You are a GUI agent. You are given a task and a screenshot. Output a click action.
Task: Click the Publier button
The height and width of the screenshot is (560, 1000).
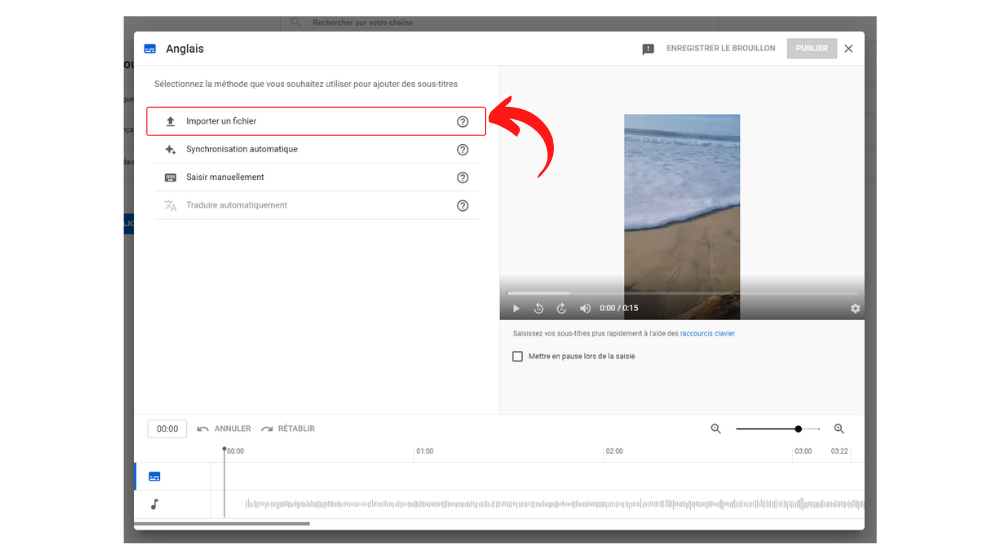click(x=811, y=48)
